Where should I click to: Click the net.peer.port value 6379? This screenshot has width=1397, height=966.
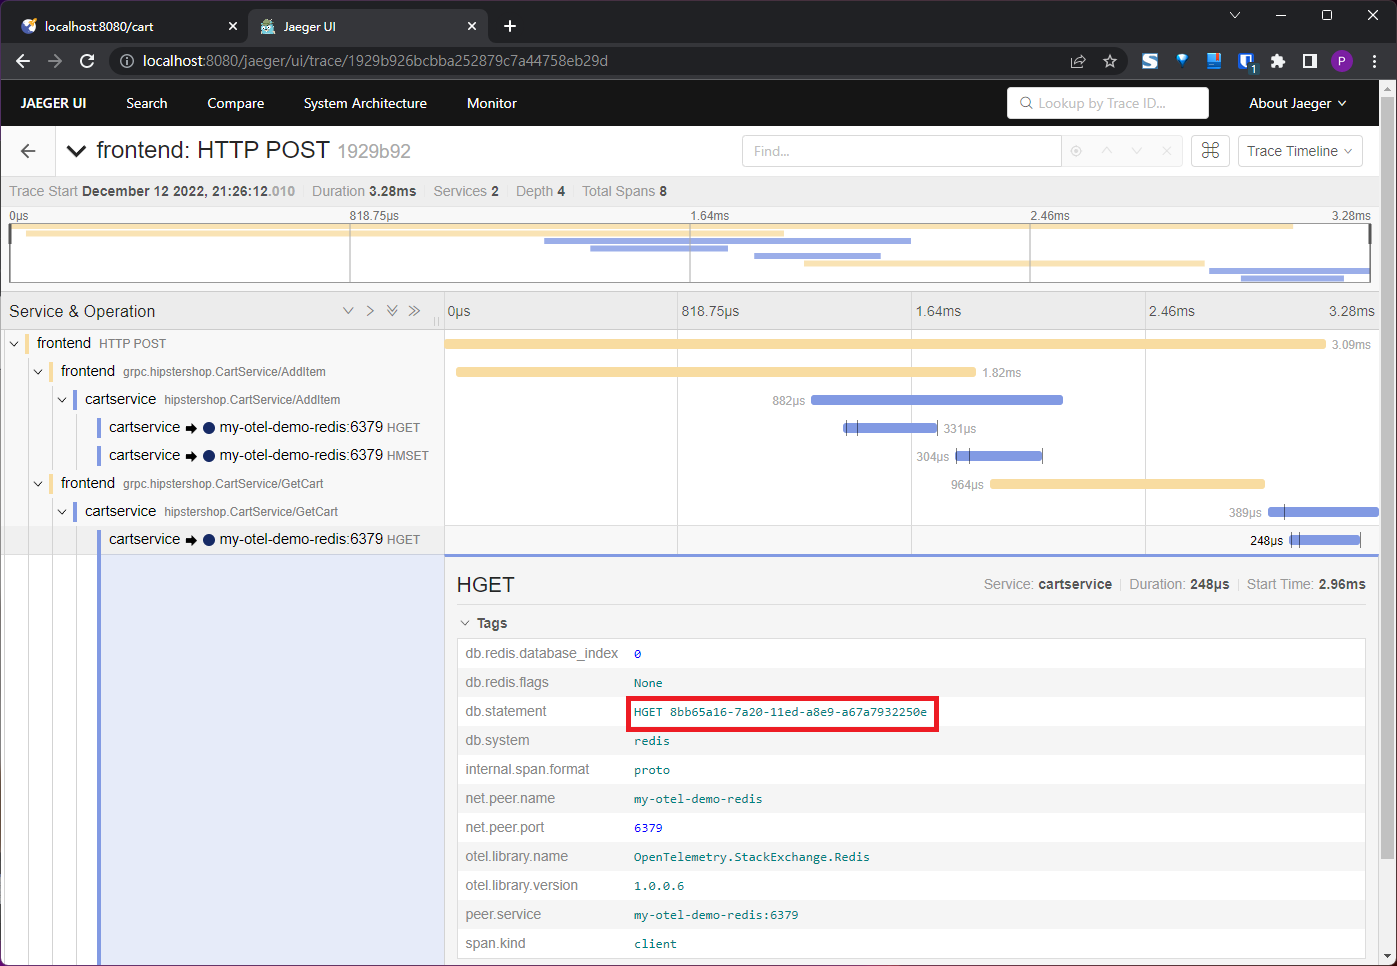[648, 828]
